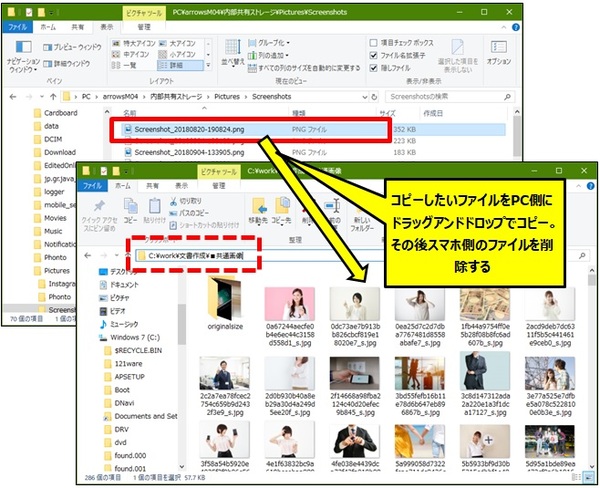Switch to 共有 tab in back window

click(78, 27)
